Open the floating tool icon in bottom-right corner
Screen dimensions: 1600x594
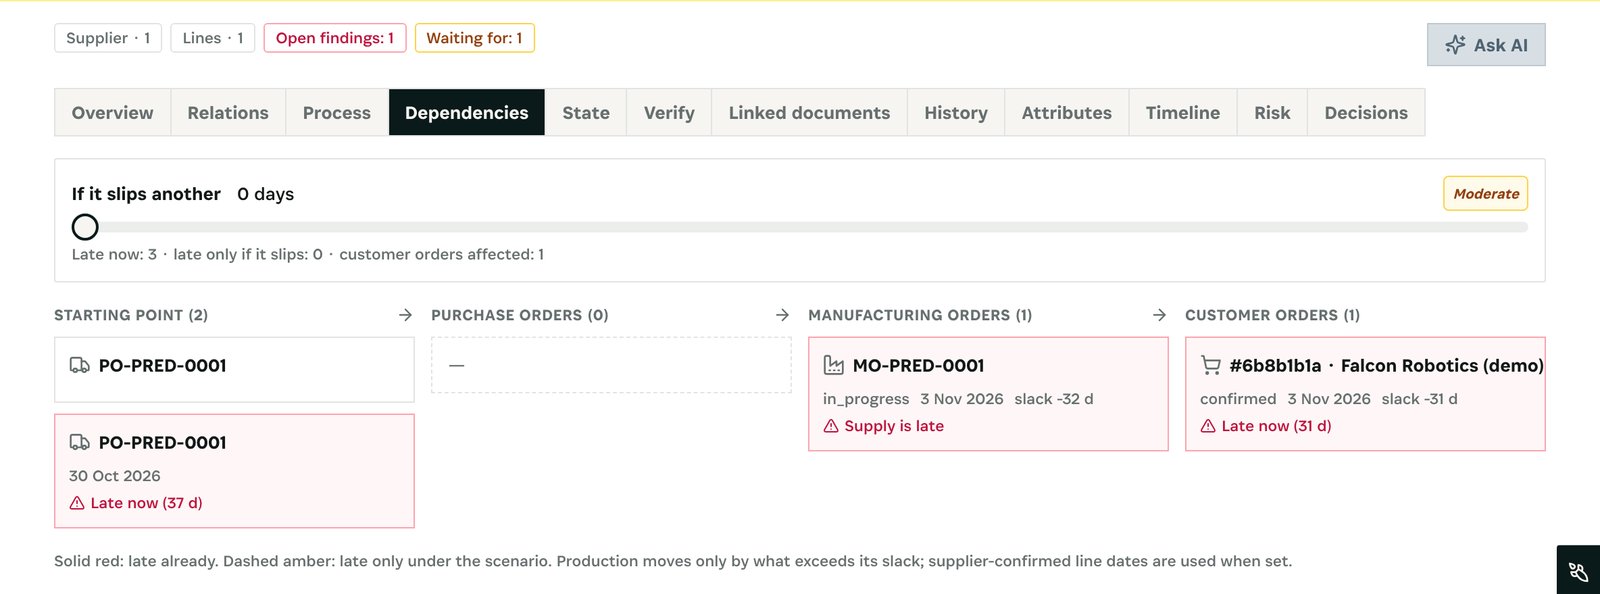[1578, 570]
